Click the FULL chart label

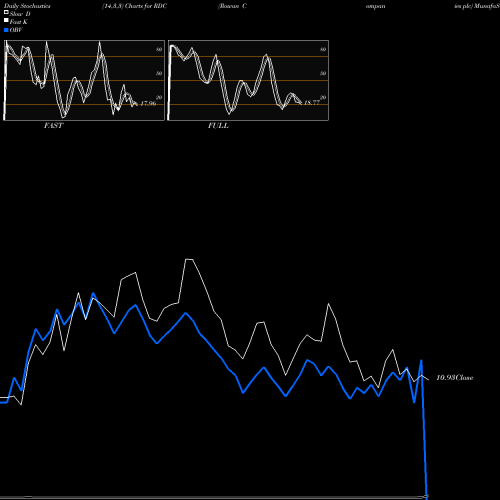tap(218, 126)
